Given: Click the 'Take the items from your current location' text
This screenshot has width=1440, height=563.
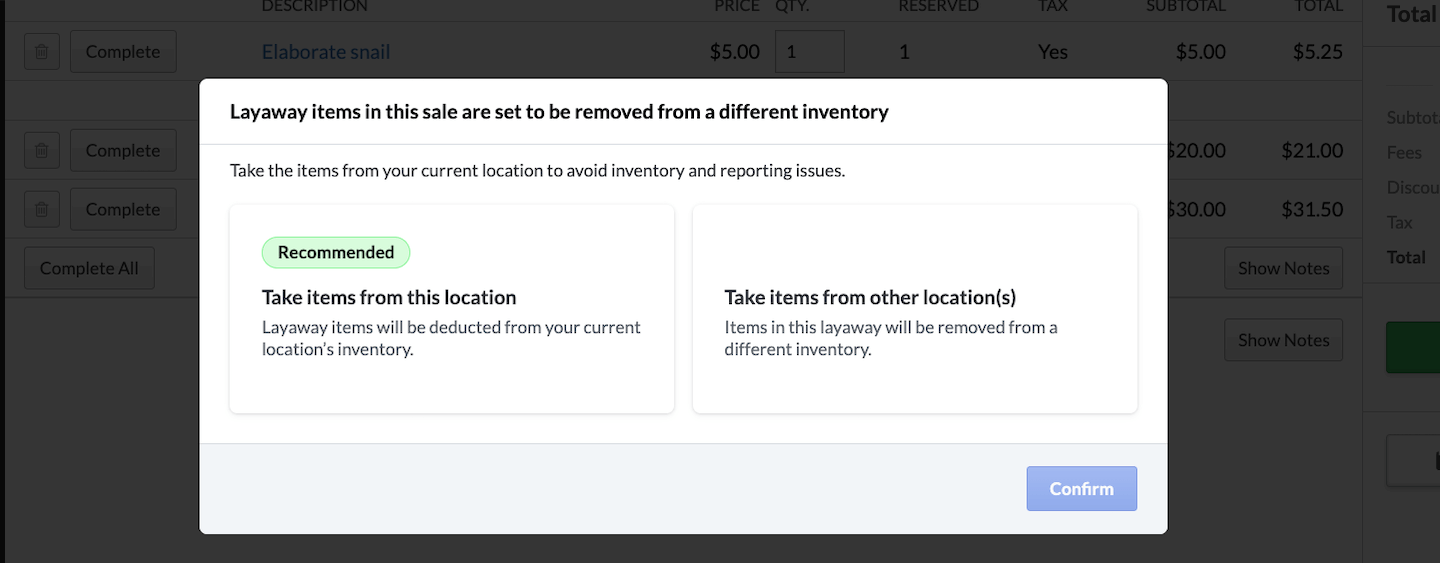Looking at the screenshot, I should click(537, 171).
